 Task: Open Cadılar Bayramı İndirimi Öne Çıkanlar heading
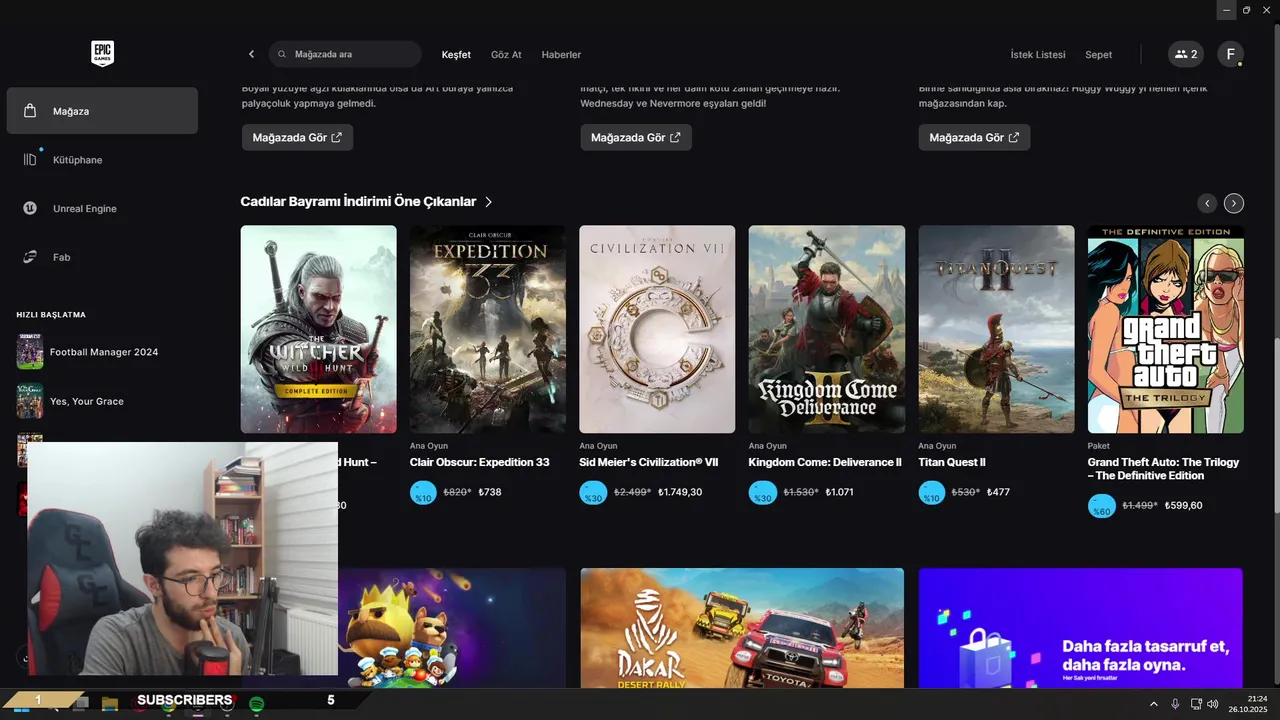tap(358, 201)
